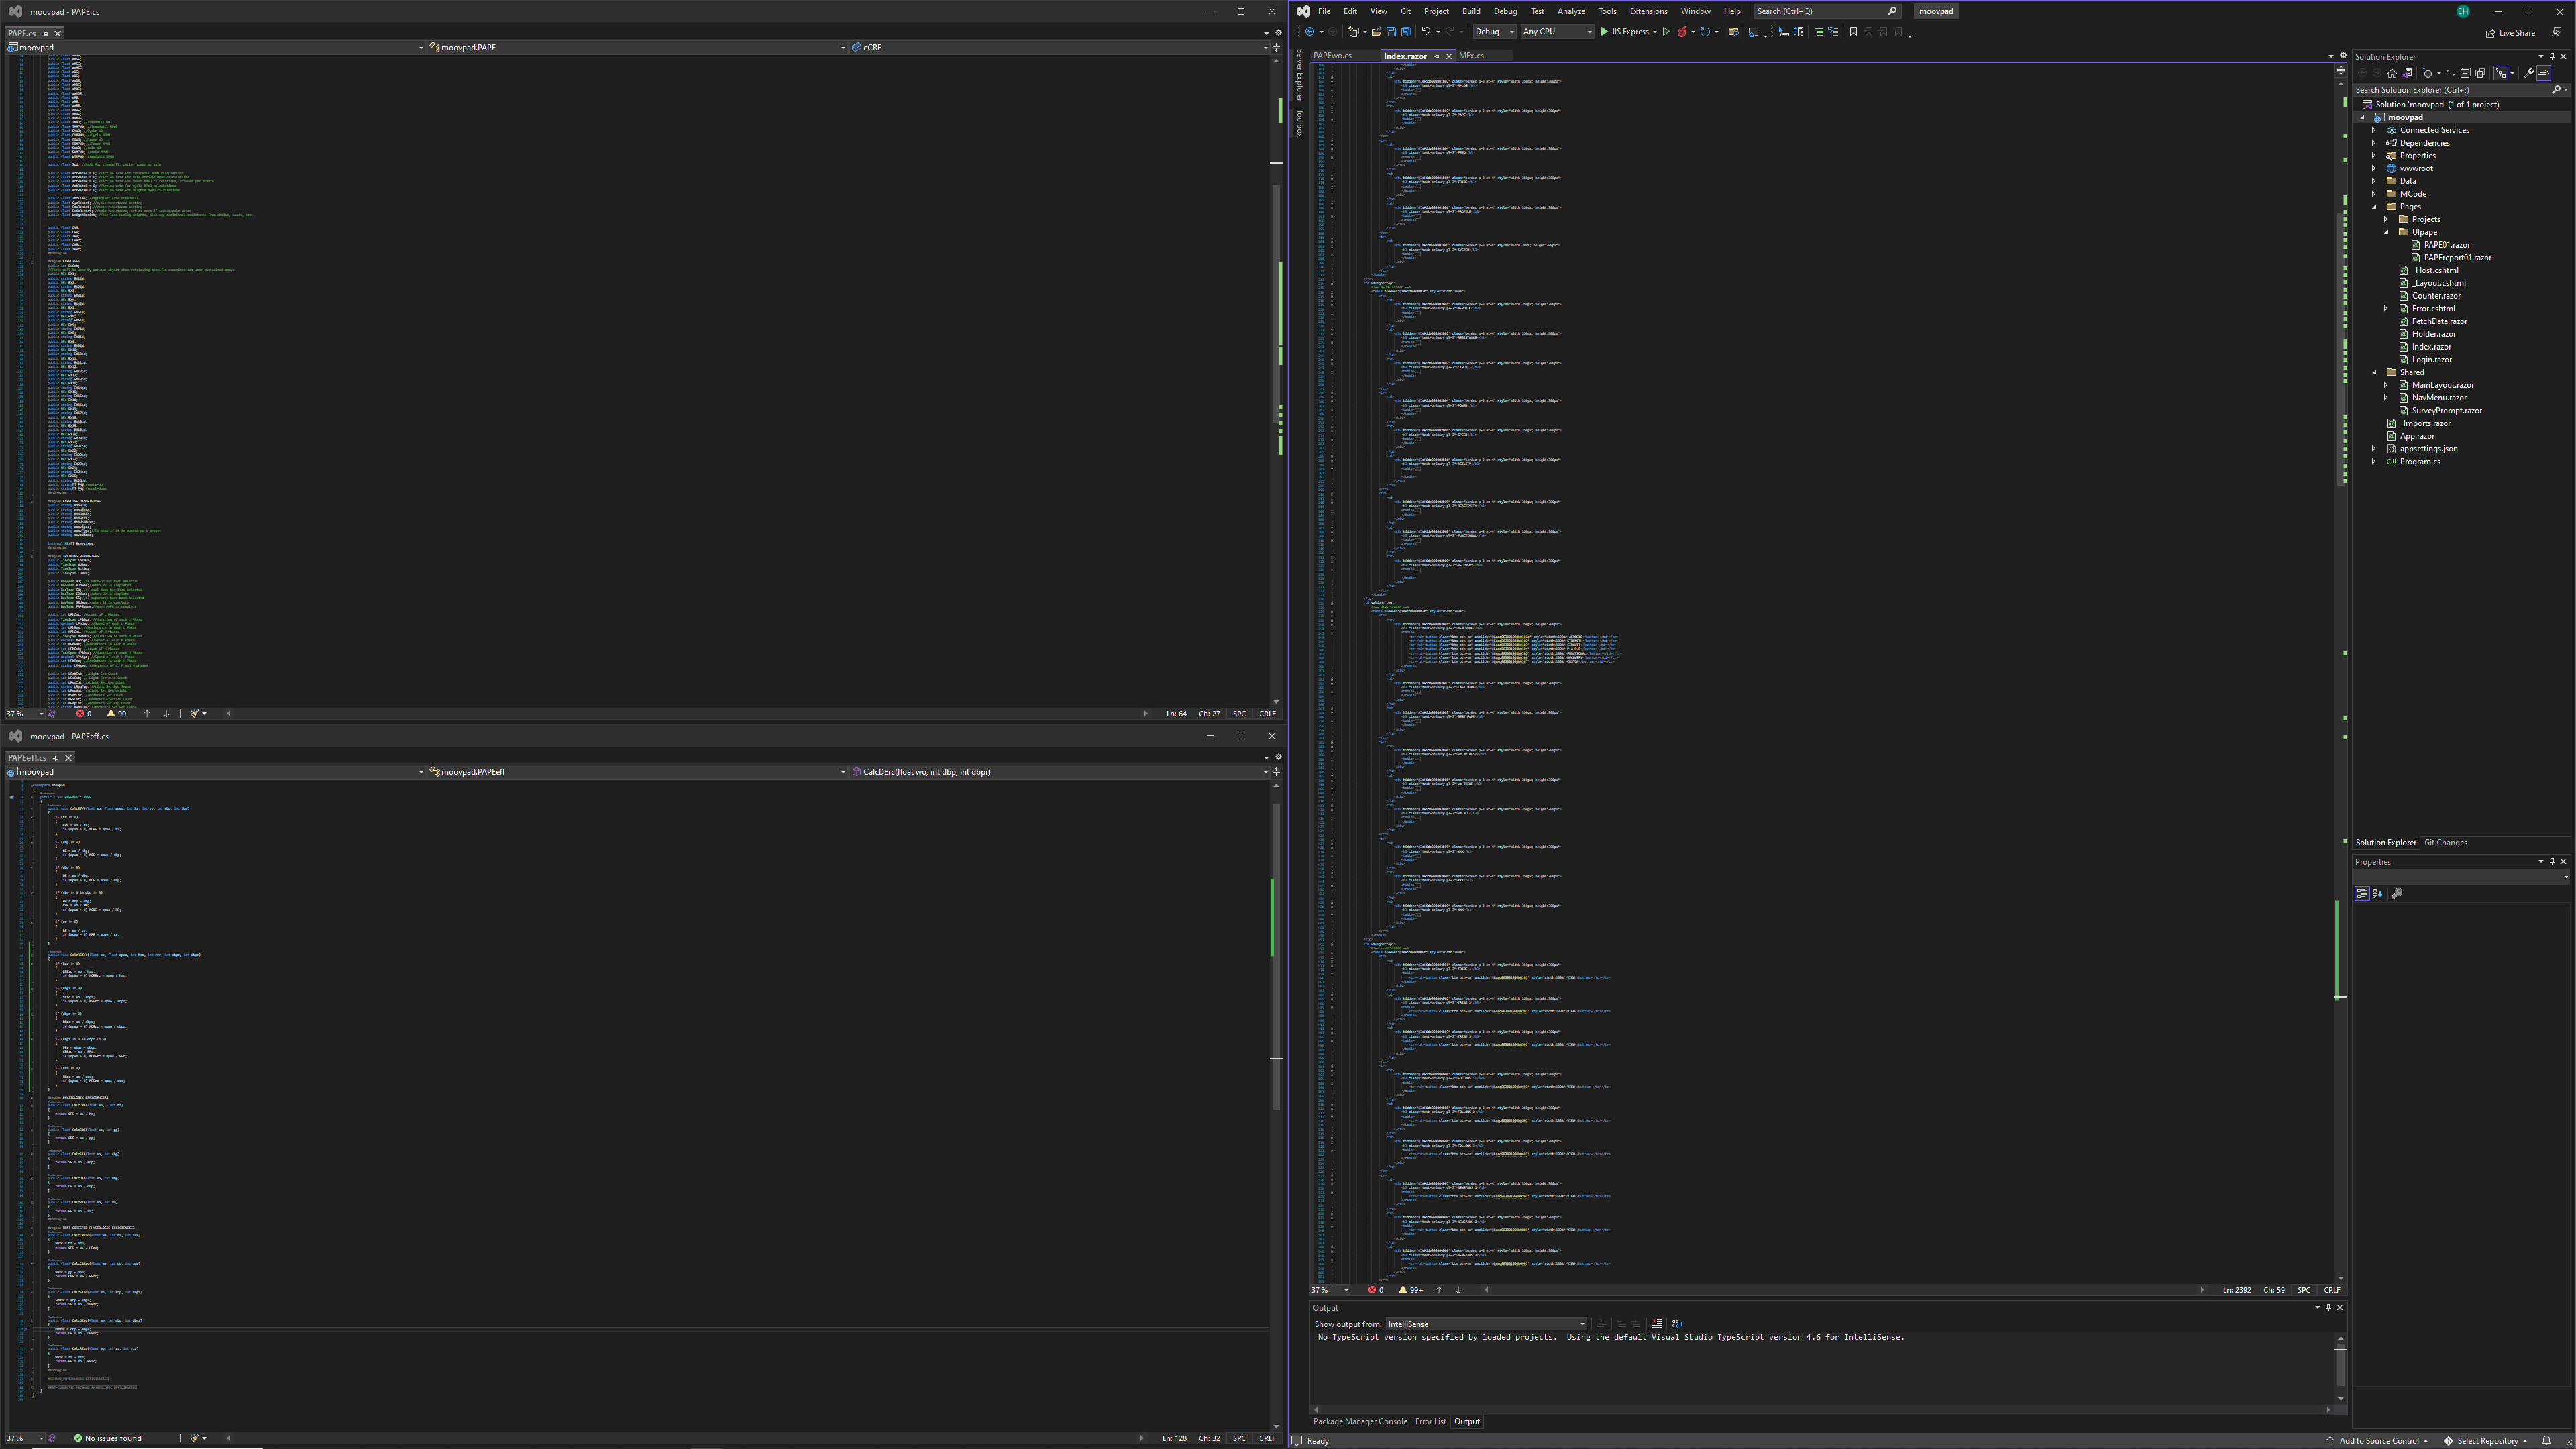Screen dimensions: 2576x1449
Task: Toggle Preview Selected Items in Solution Explorer
Action: pyautogui.click(x=2544, y=73)
